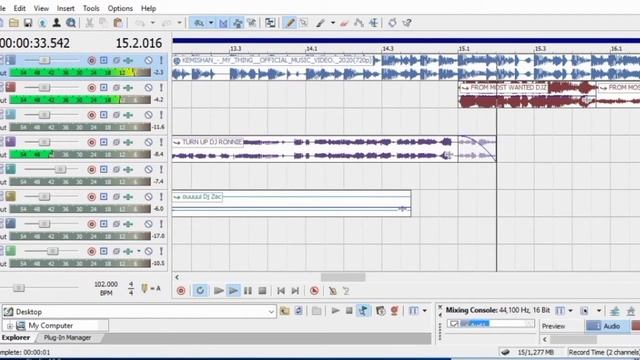640x360 pixels.
Task: Click the Paste clipboard icon
Action: point(118,23)
